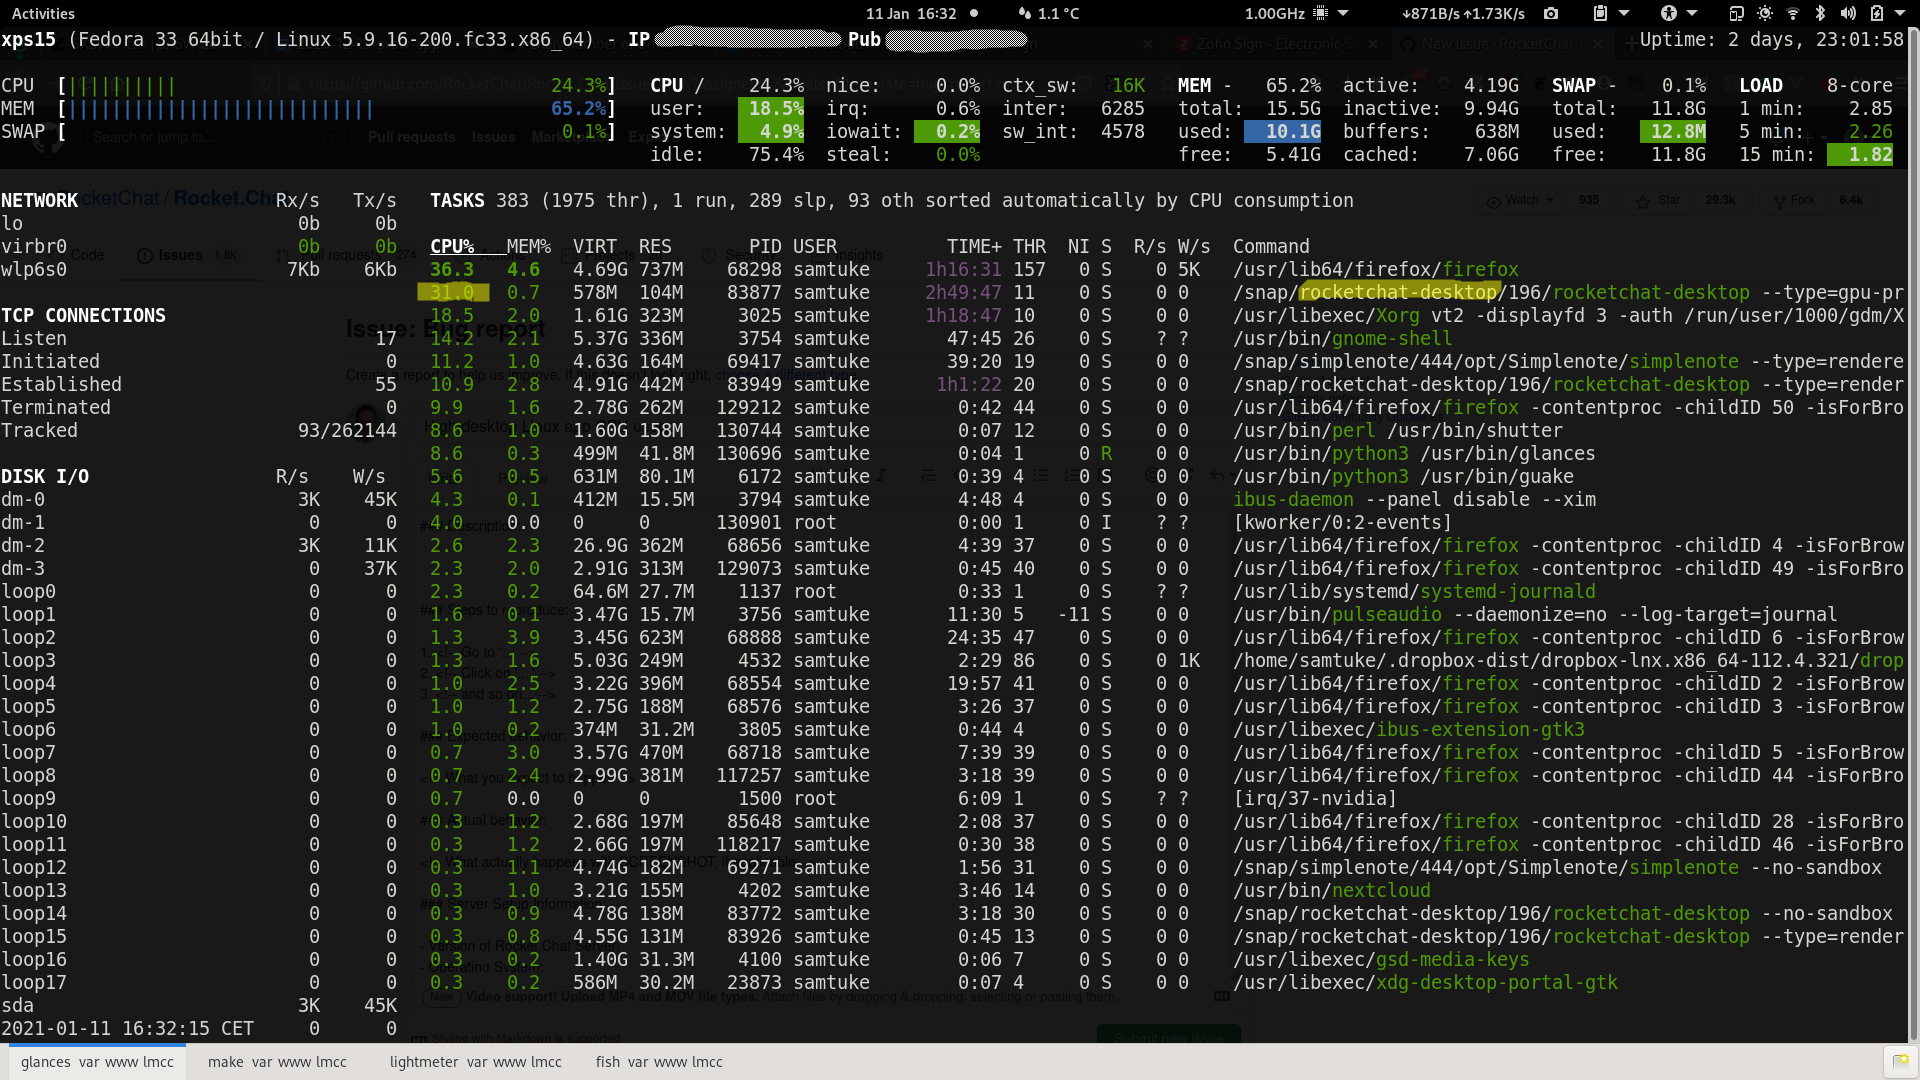Click the MEM% column header
This screenshot has height=1080, width=1920.
point(529,247)
